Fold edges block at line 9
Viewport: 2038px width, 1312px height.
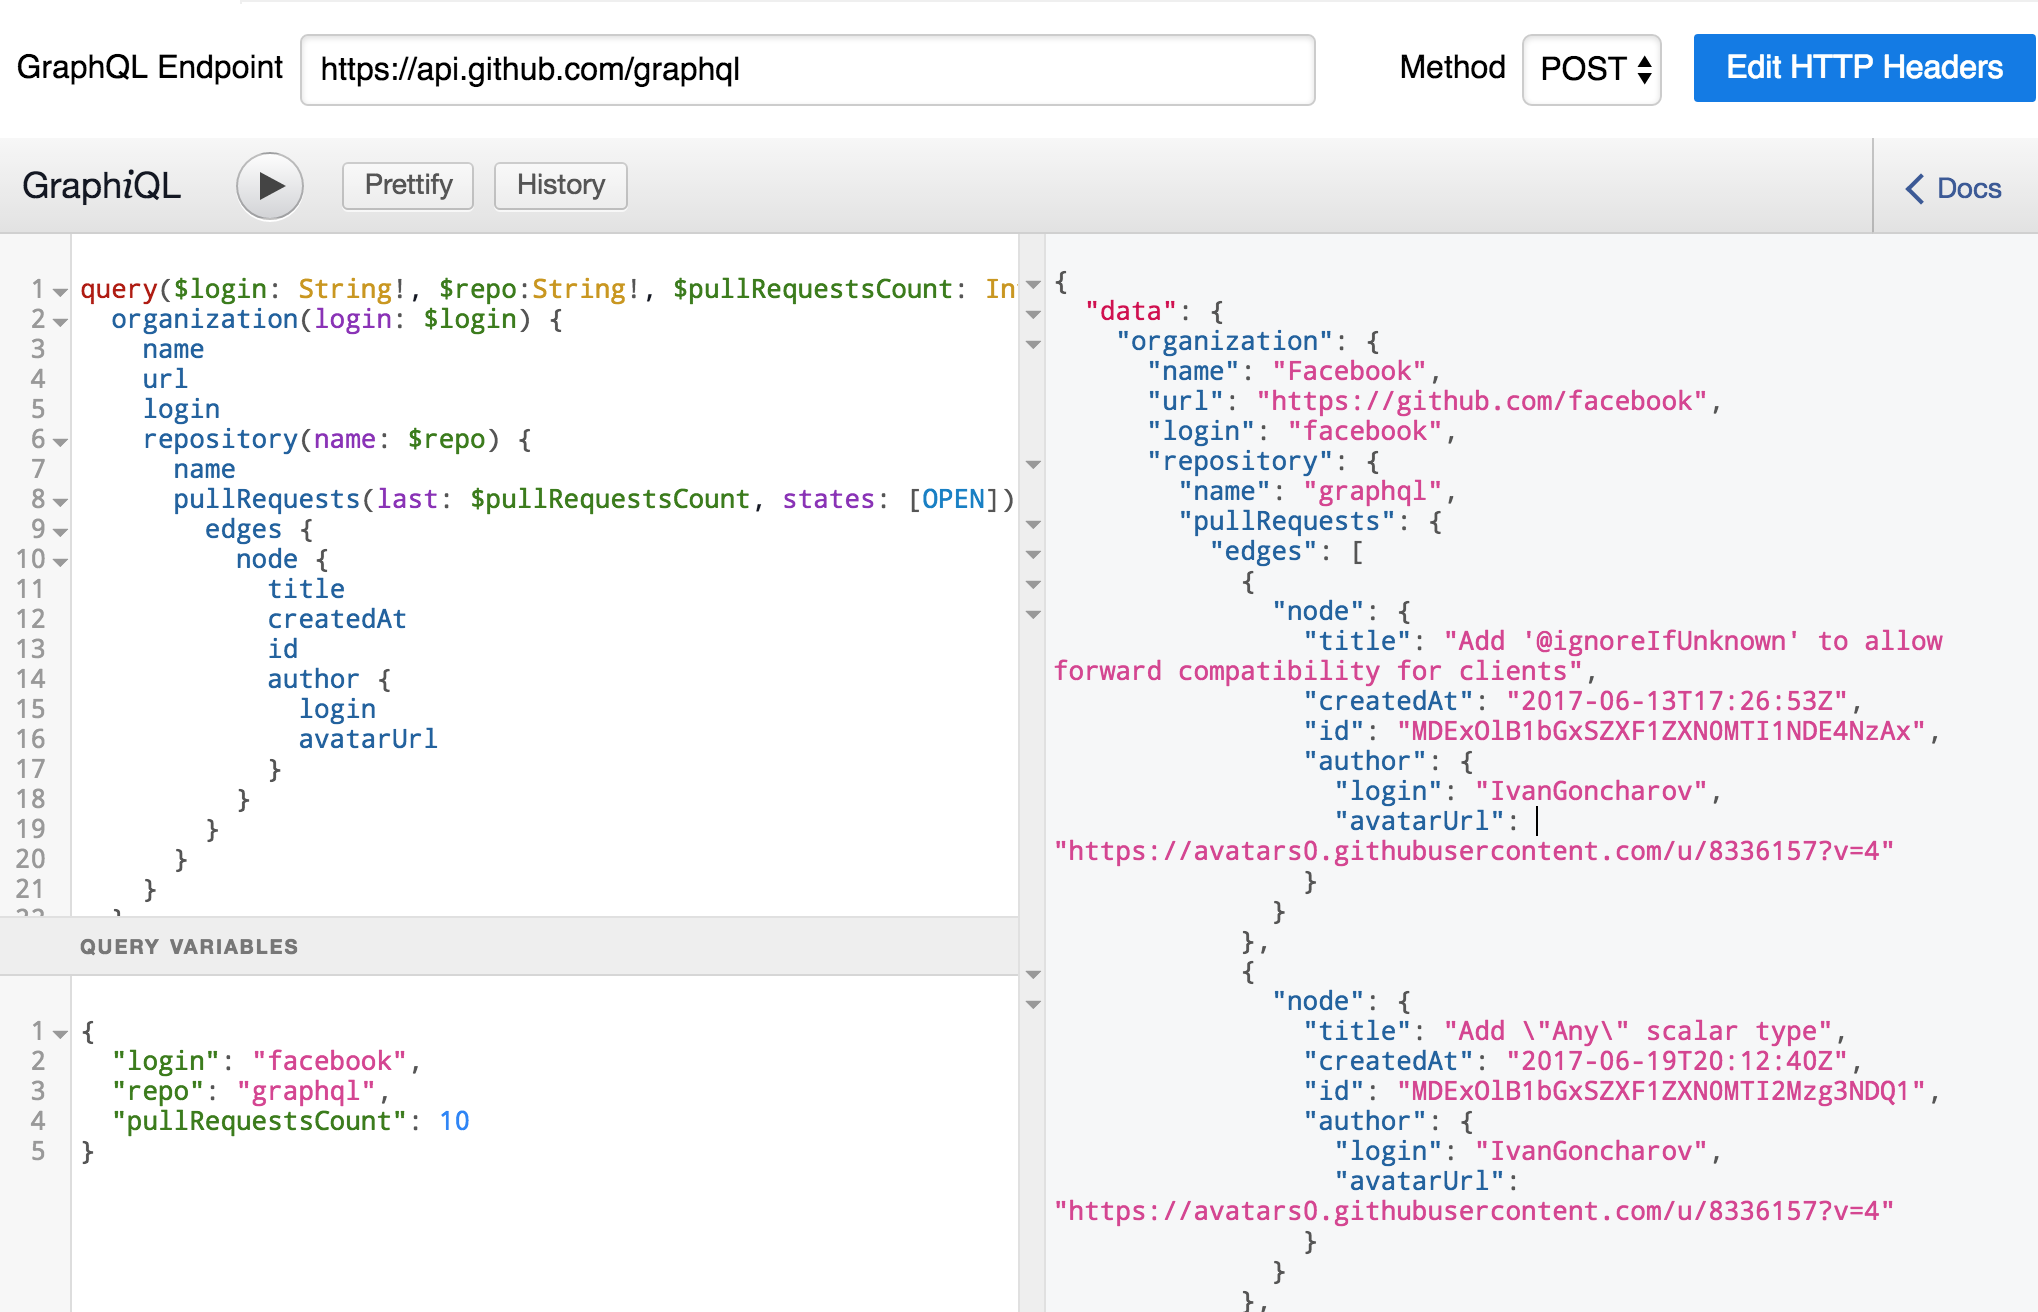60,531
